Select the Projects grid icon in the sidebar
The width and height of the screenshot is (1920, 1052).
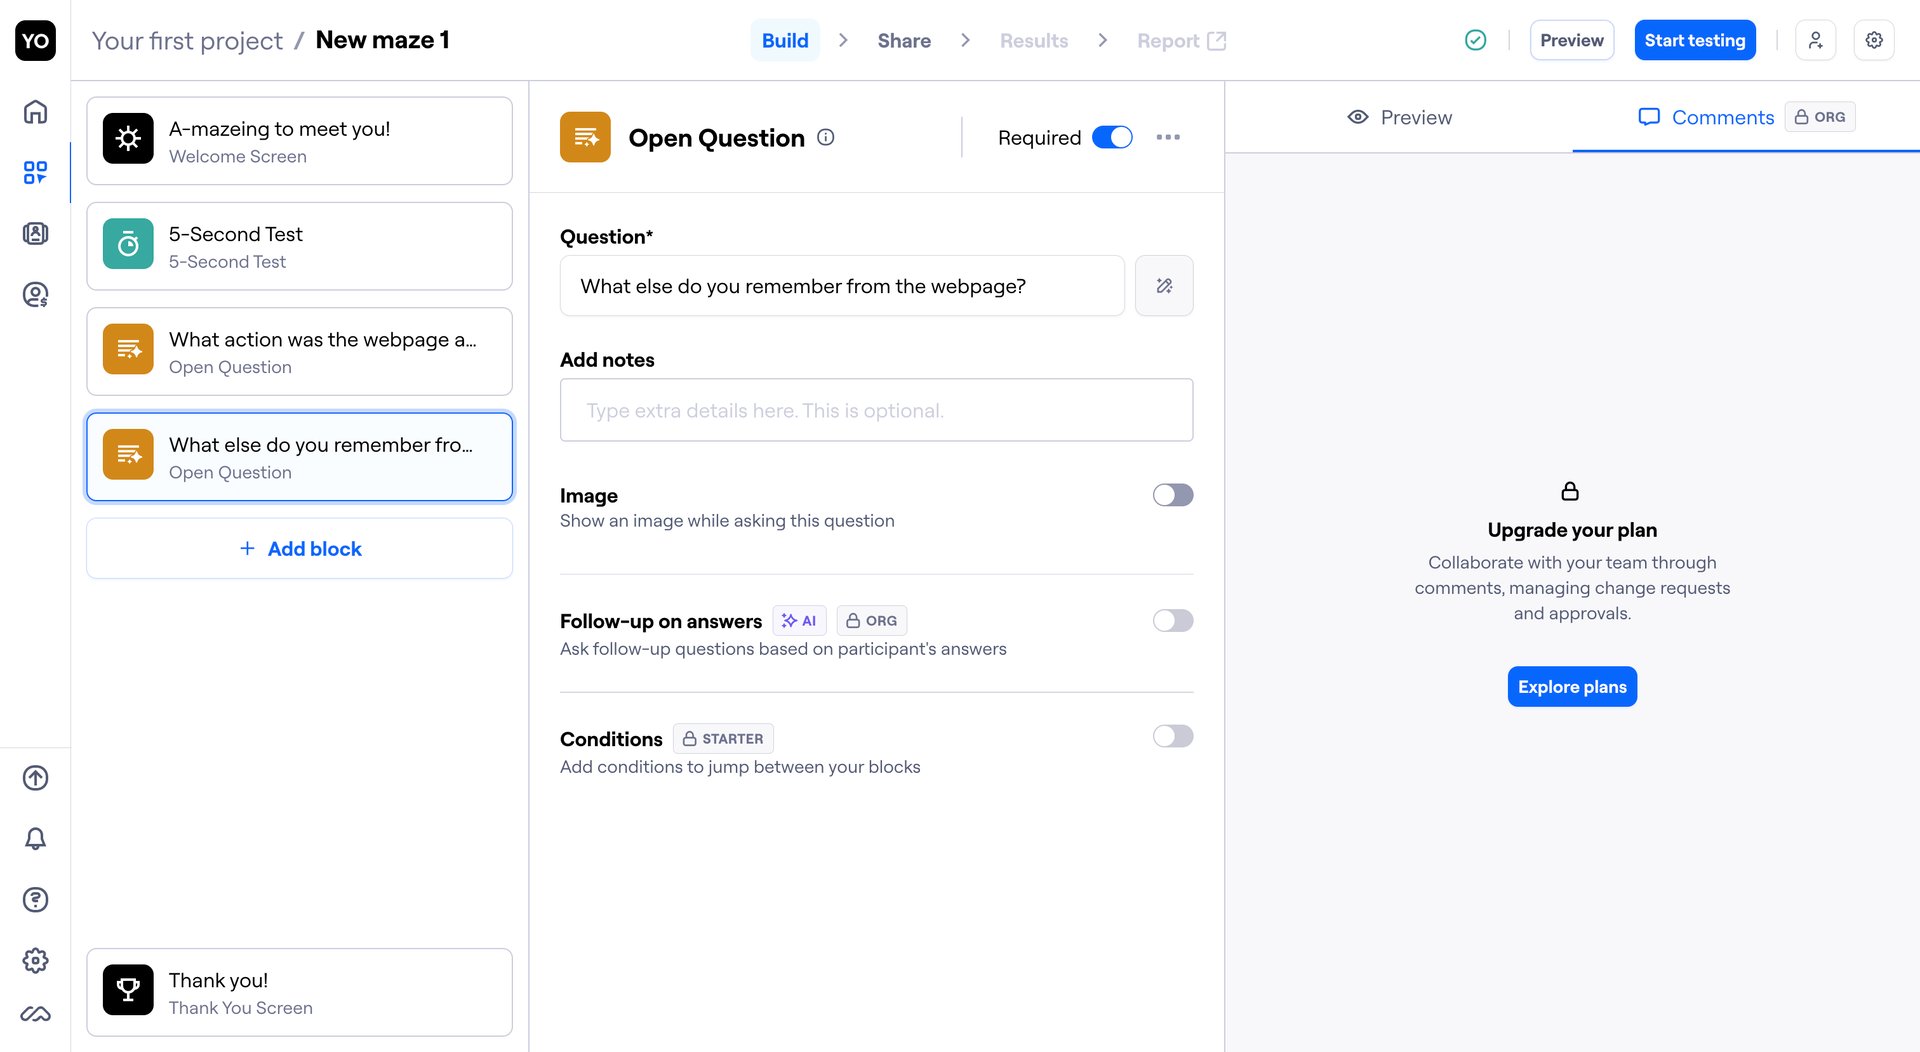click(35, 172)
